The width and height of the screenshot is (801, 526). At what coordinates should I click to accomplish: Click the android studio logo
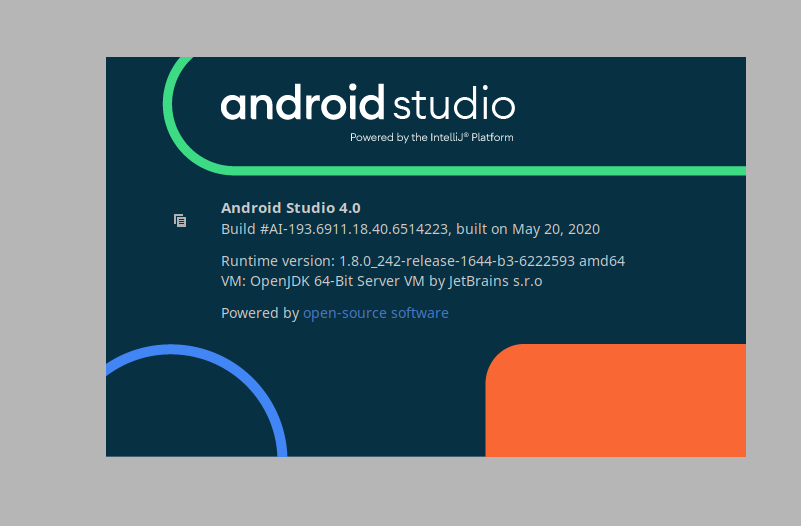pos(368,103)
